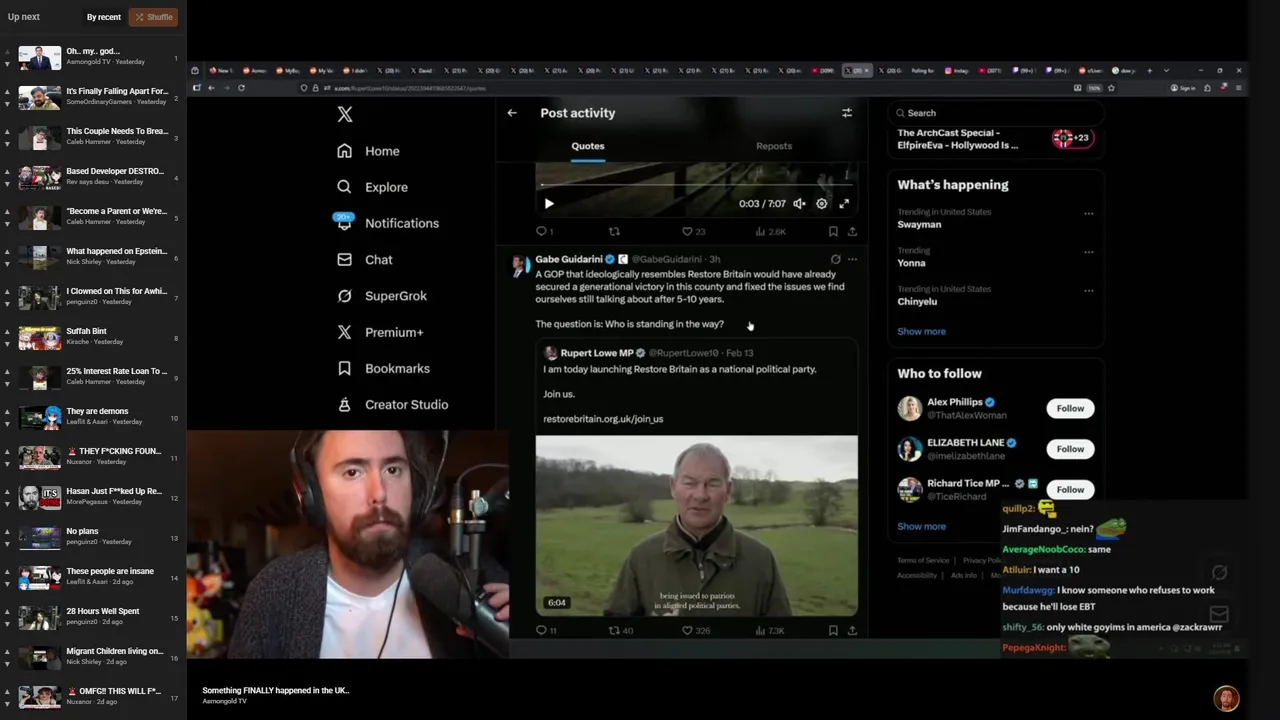Open the Premium+ icon
This screenshot has height=720, width=1280.
point(344,332)
